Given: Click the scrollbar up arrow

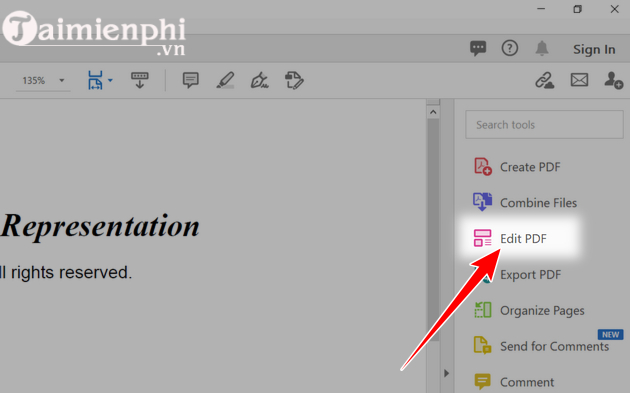Looking at the screenshot, I should [433, 112].
